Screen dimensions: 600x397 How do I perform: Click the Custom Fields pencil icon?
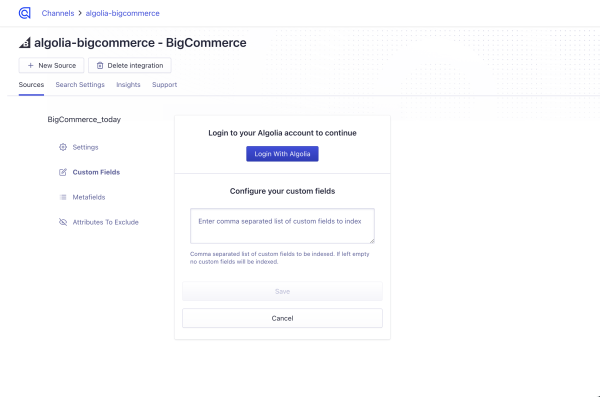[63, 172]
